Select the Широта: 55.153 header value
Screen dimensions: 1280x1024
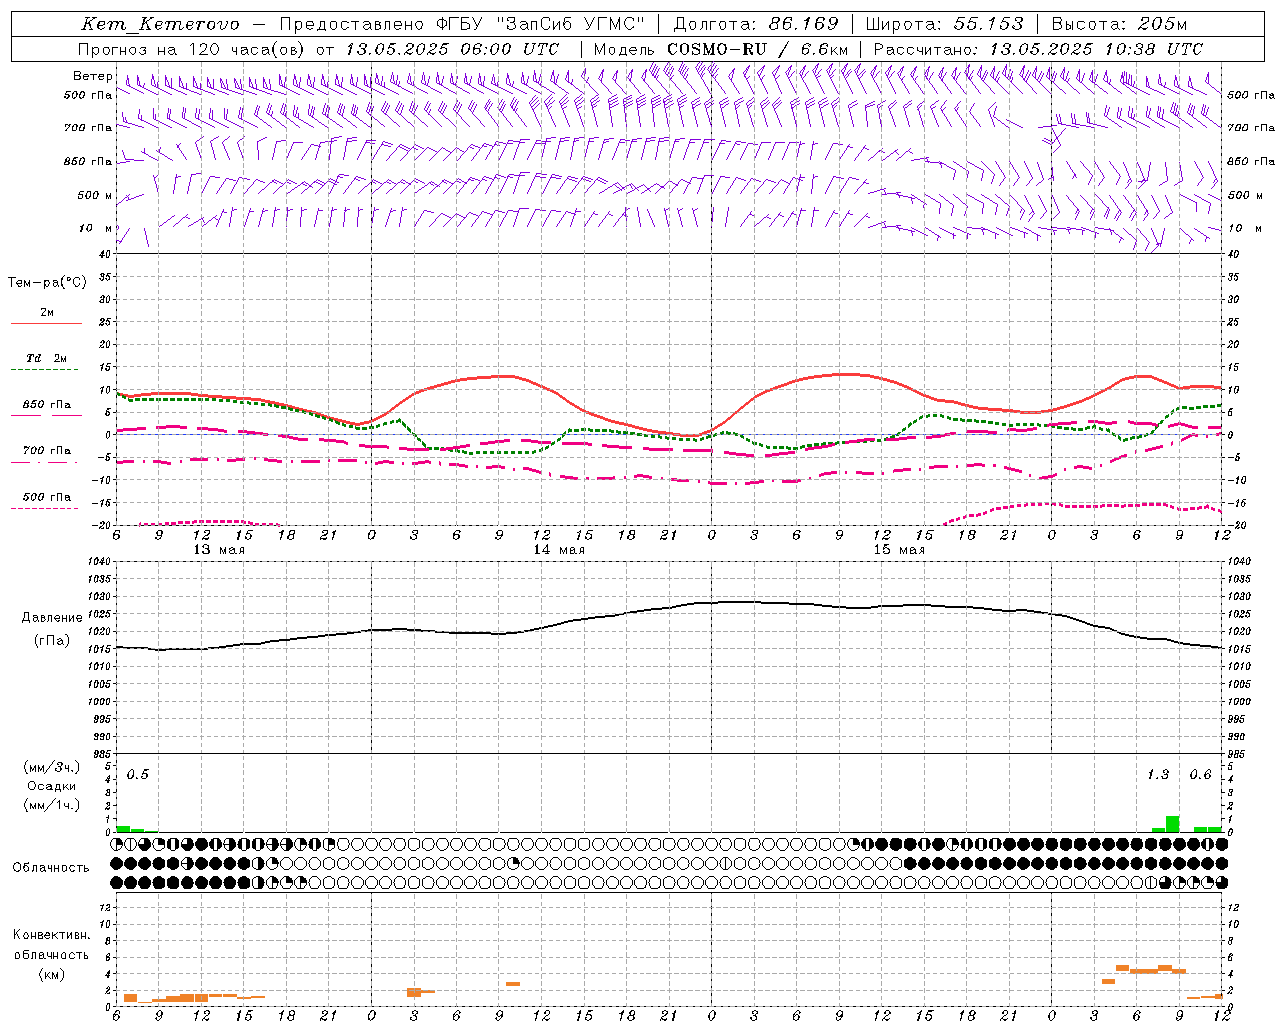[x=944, y=24]
